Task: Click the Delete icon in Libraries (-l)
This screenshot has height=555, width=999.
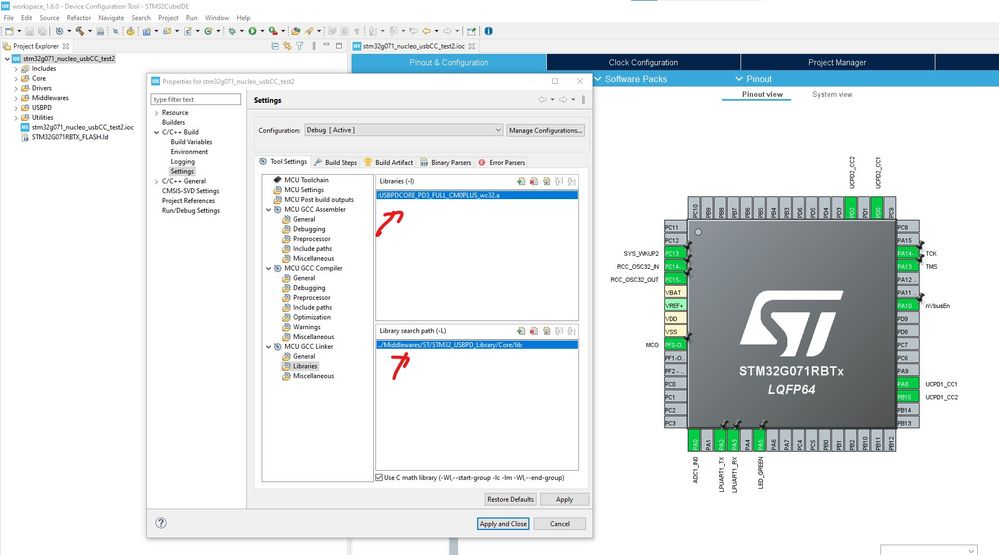Action: point(534,181)
